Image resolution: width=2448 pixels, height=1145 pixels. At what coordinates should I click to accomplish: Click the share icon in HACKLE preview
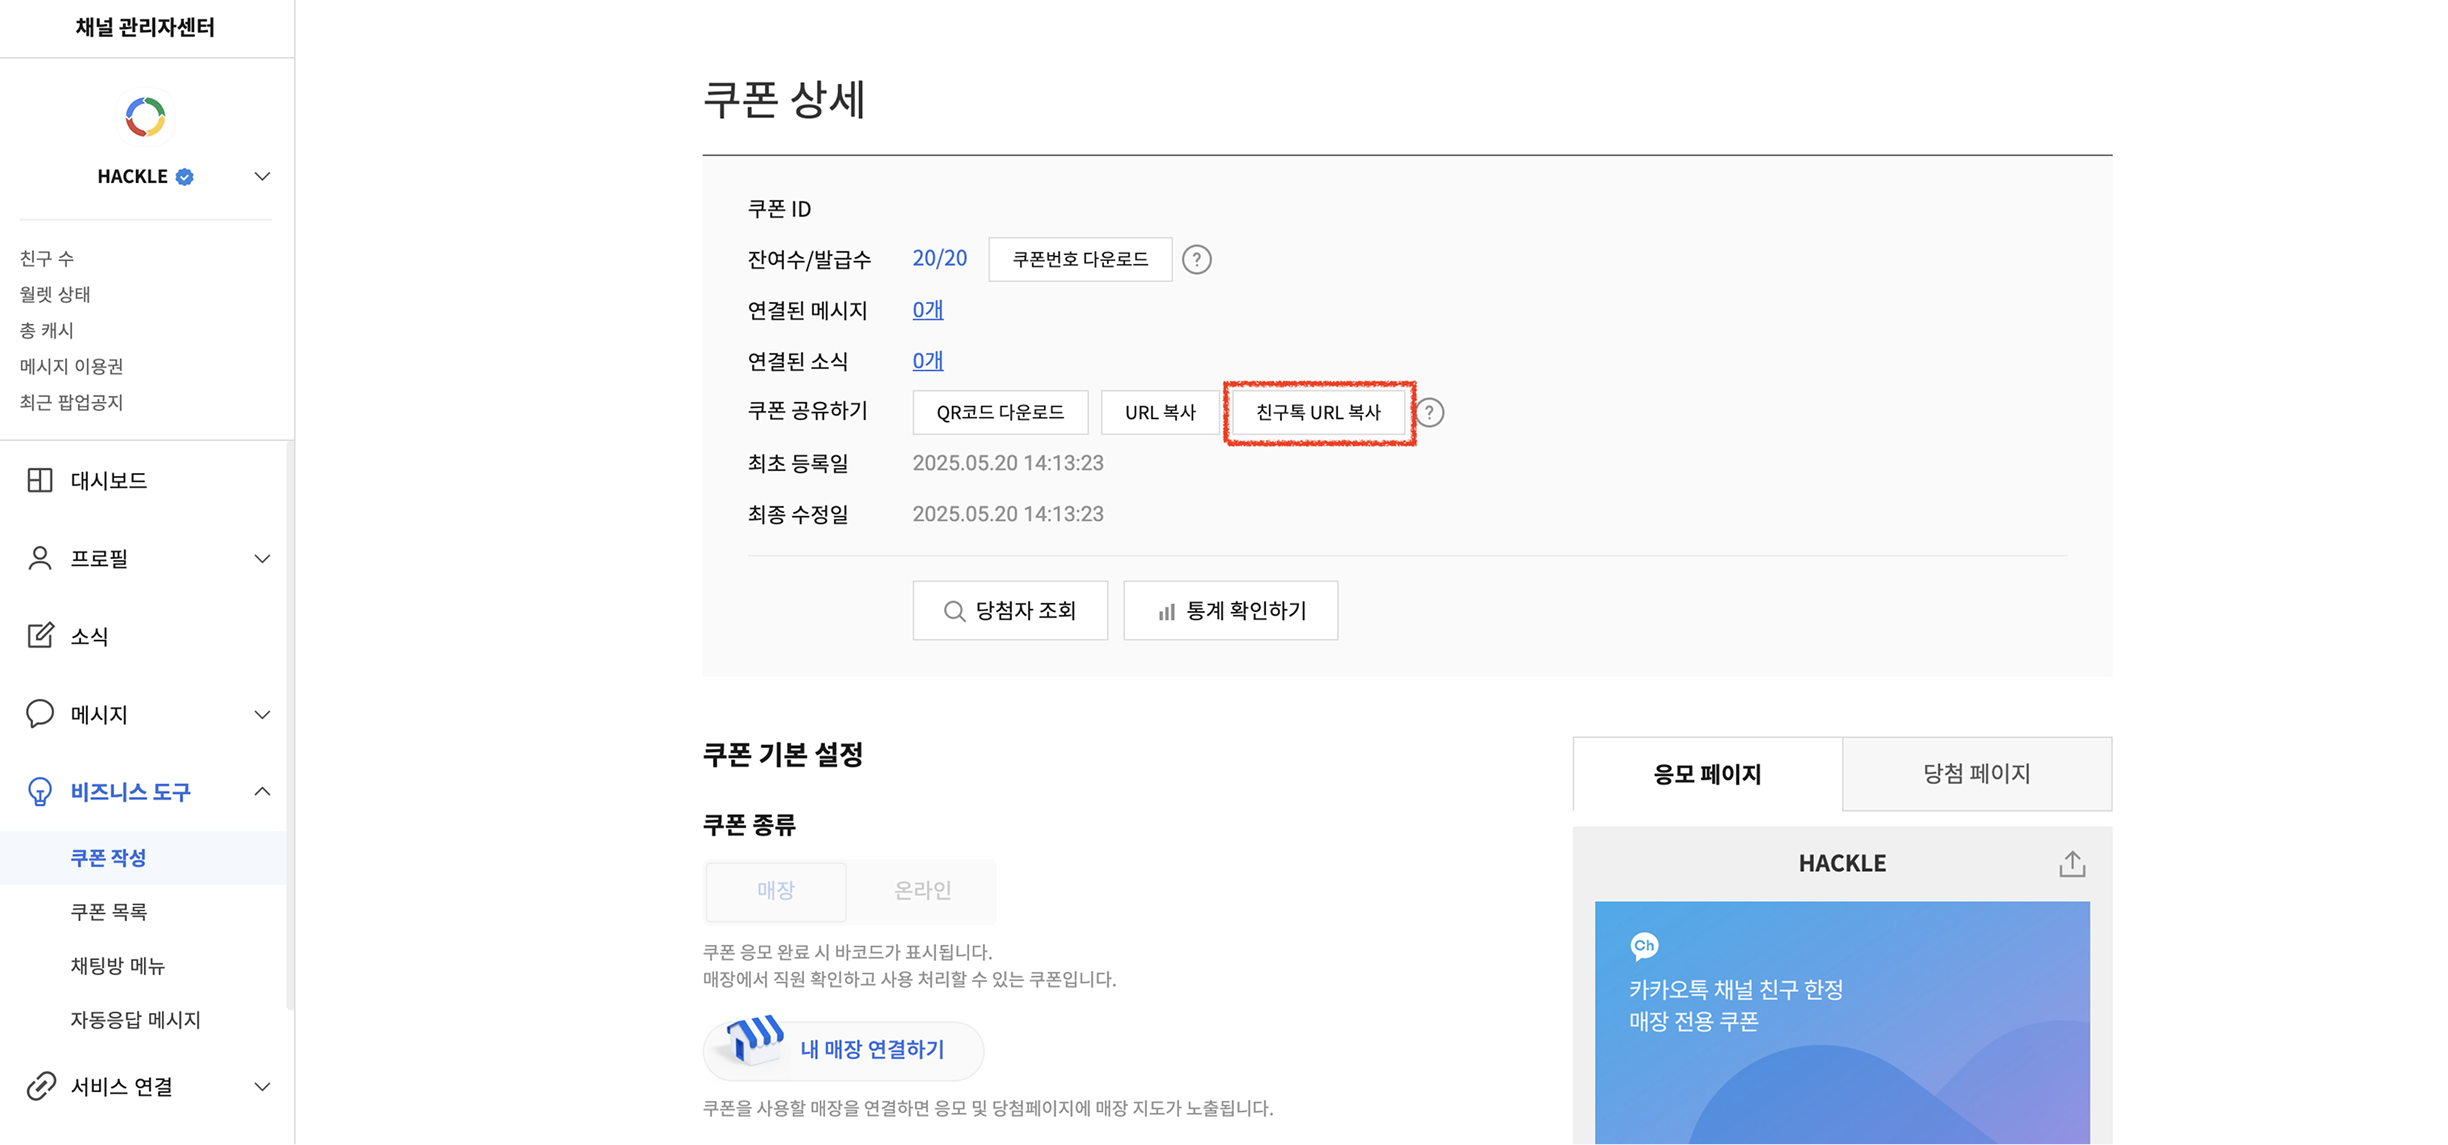point(2072,863)
